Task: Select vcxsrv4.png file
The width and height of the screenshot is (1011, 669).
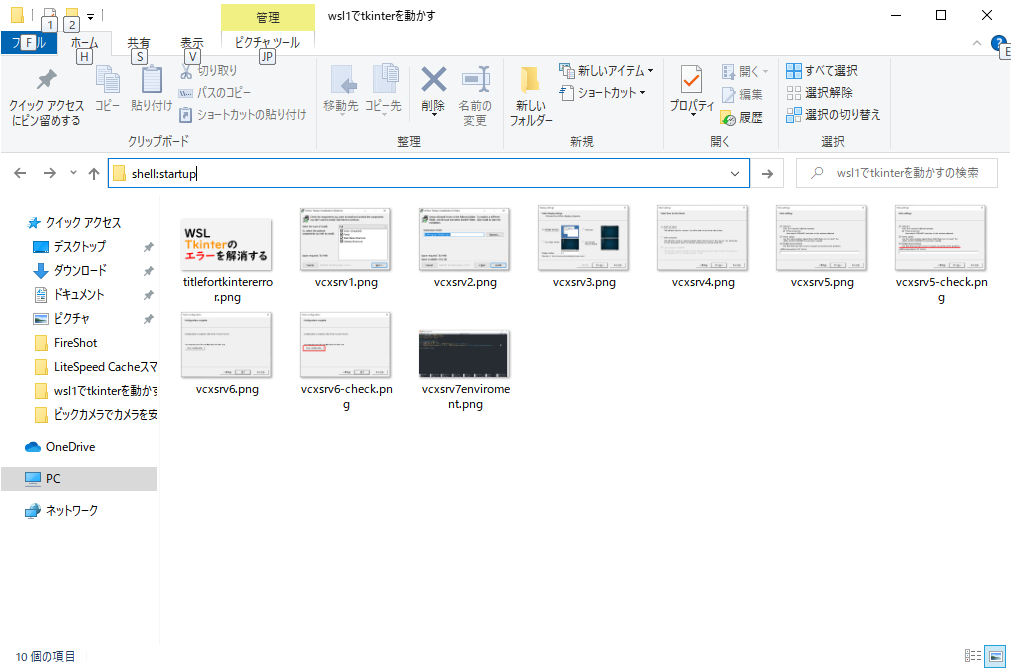Action: pos(703,248)
